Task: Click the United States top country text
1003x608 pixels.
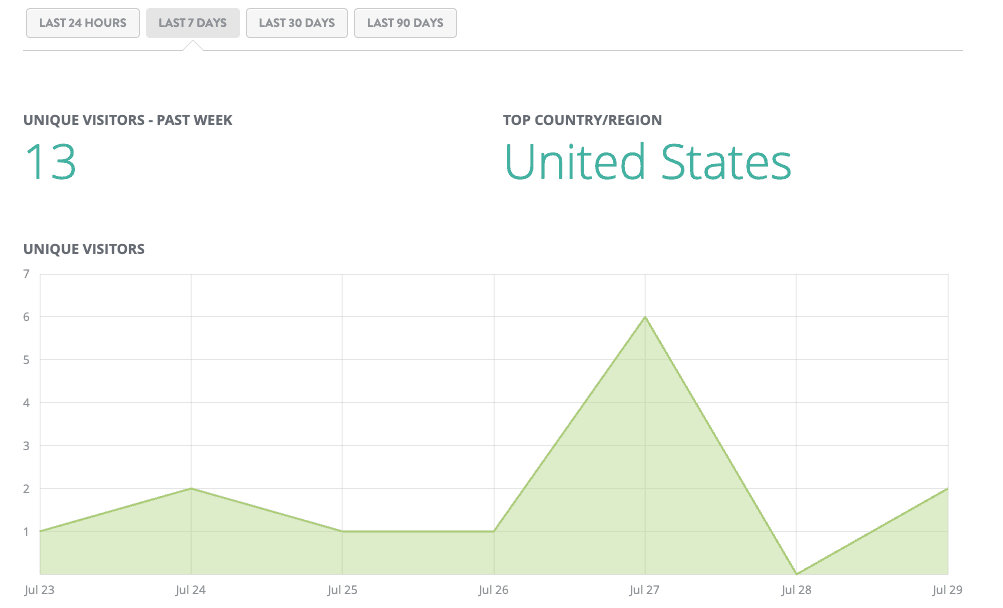Action: (647, 162)
